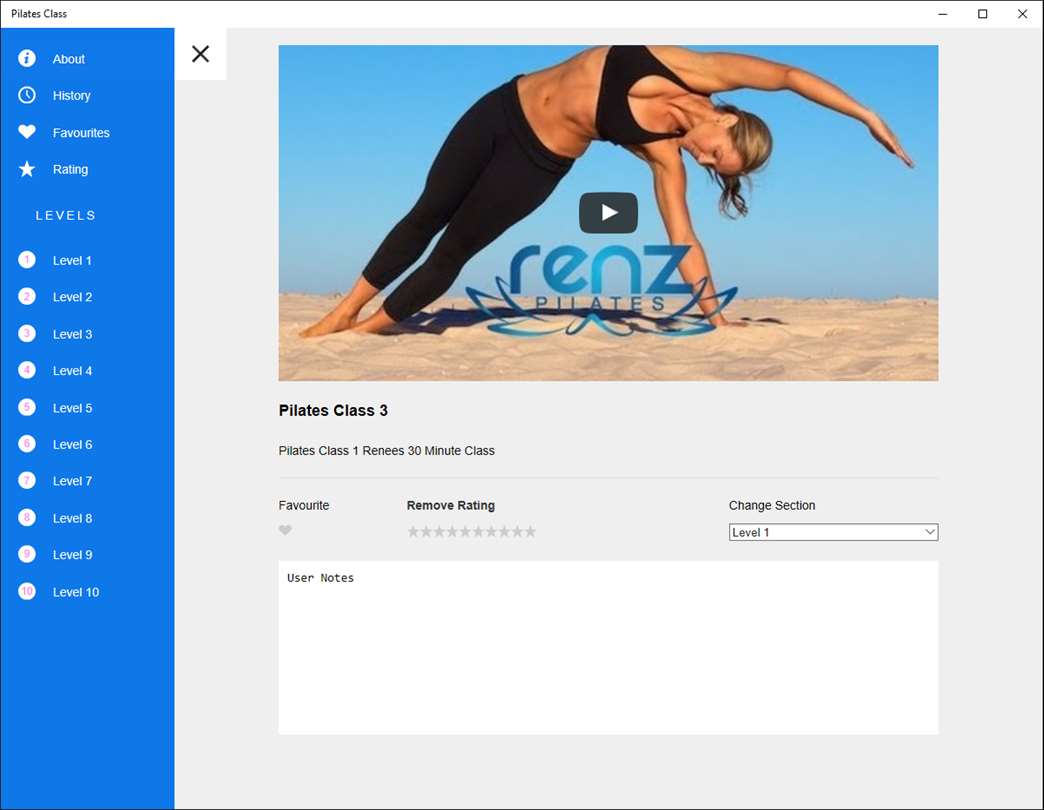Select the Level 3 label
Image resolution: width=1044 pixels, height=810 pixels.
pos(73,334)
